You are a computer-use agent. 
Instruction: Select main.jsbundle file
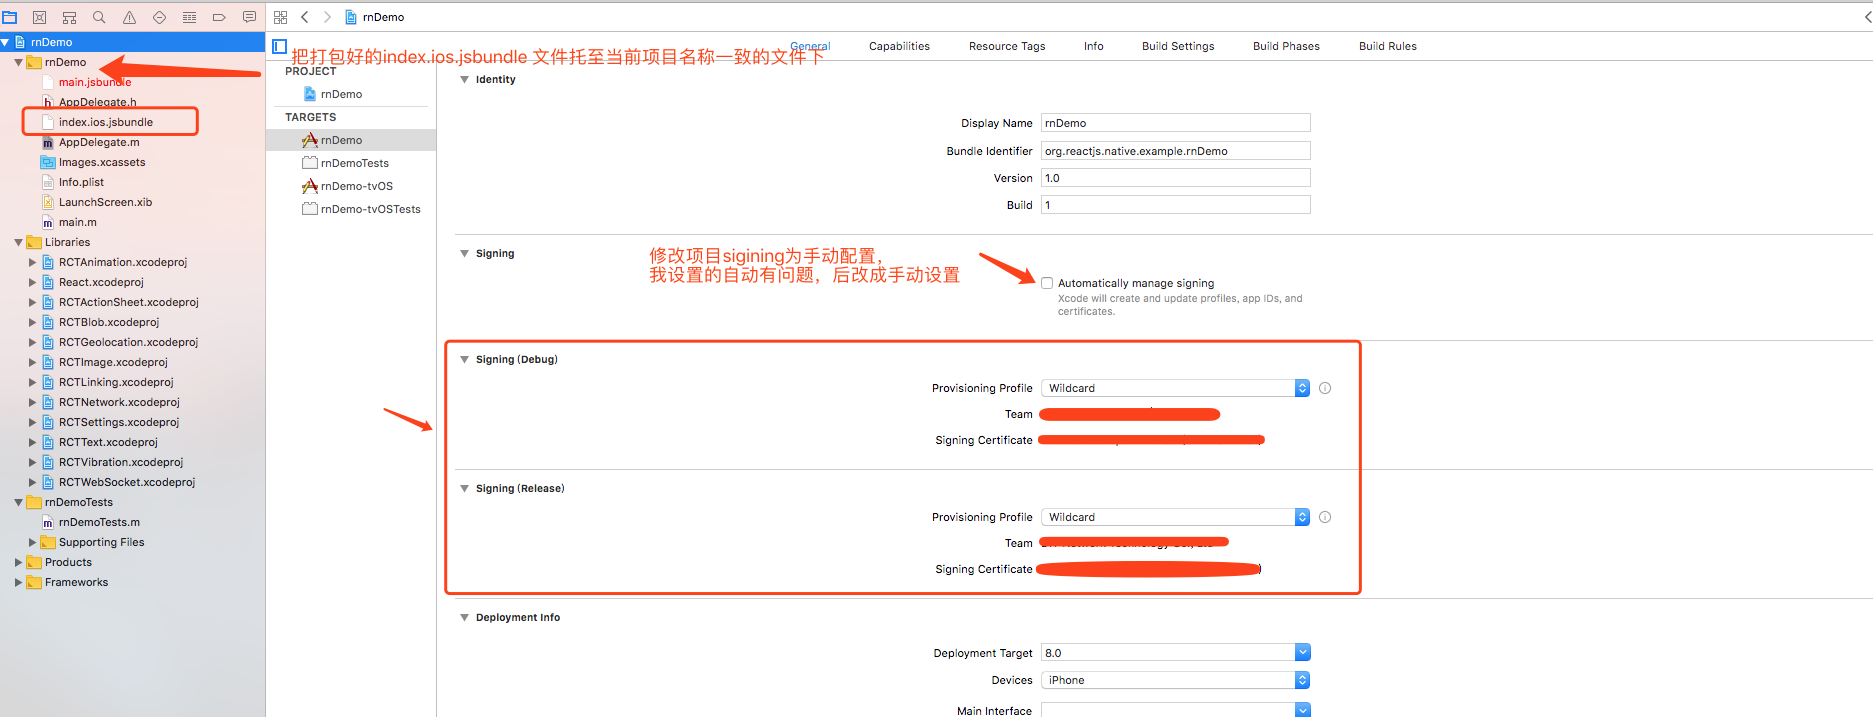pyautogui.click(x=95, y=82)
